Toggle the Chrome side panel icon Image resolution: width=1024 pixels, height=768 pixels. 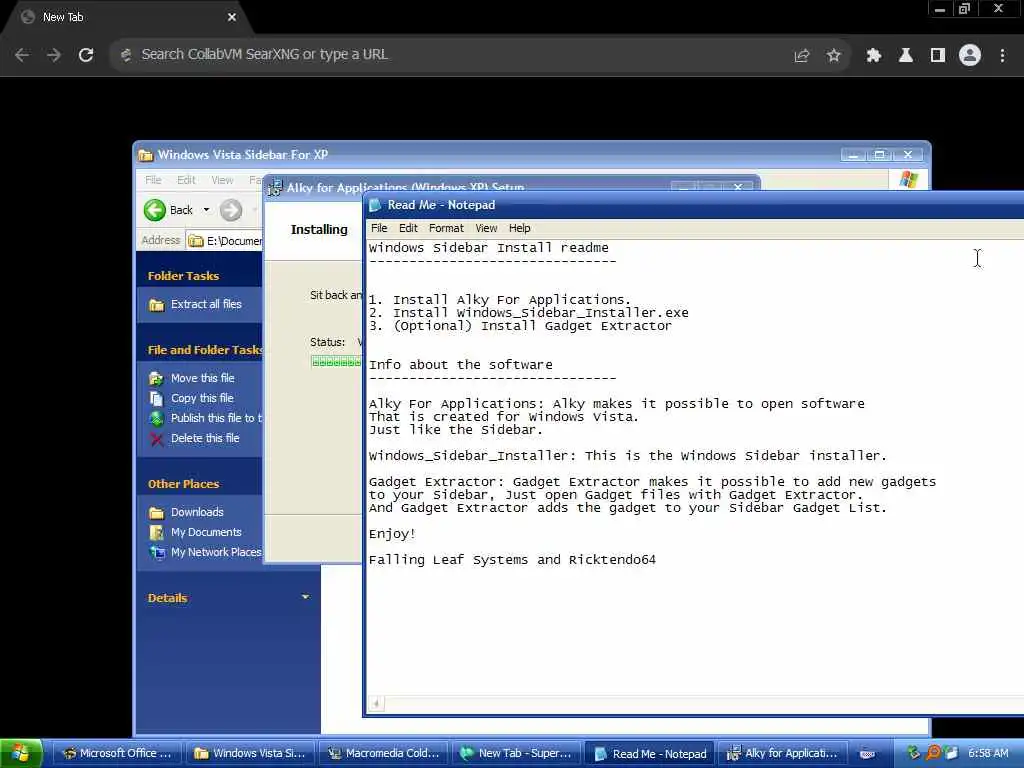click(937, 56)
